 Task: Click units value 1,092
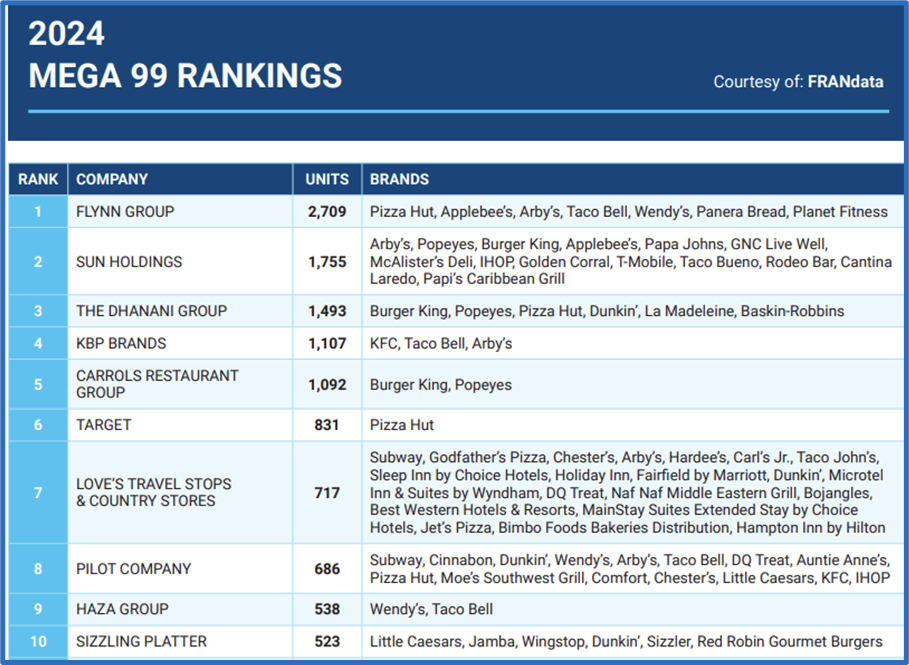[x=327, y=385]
